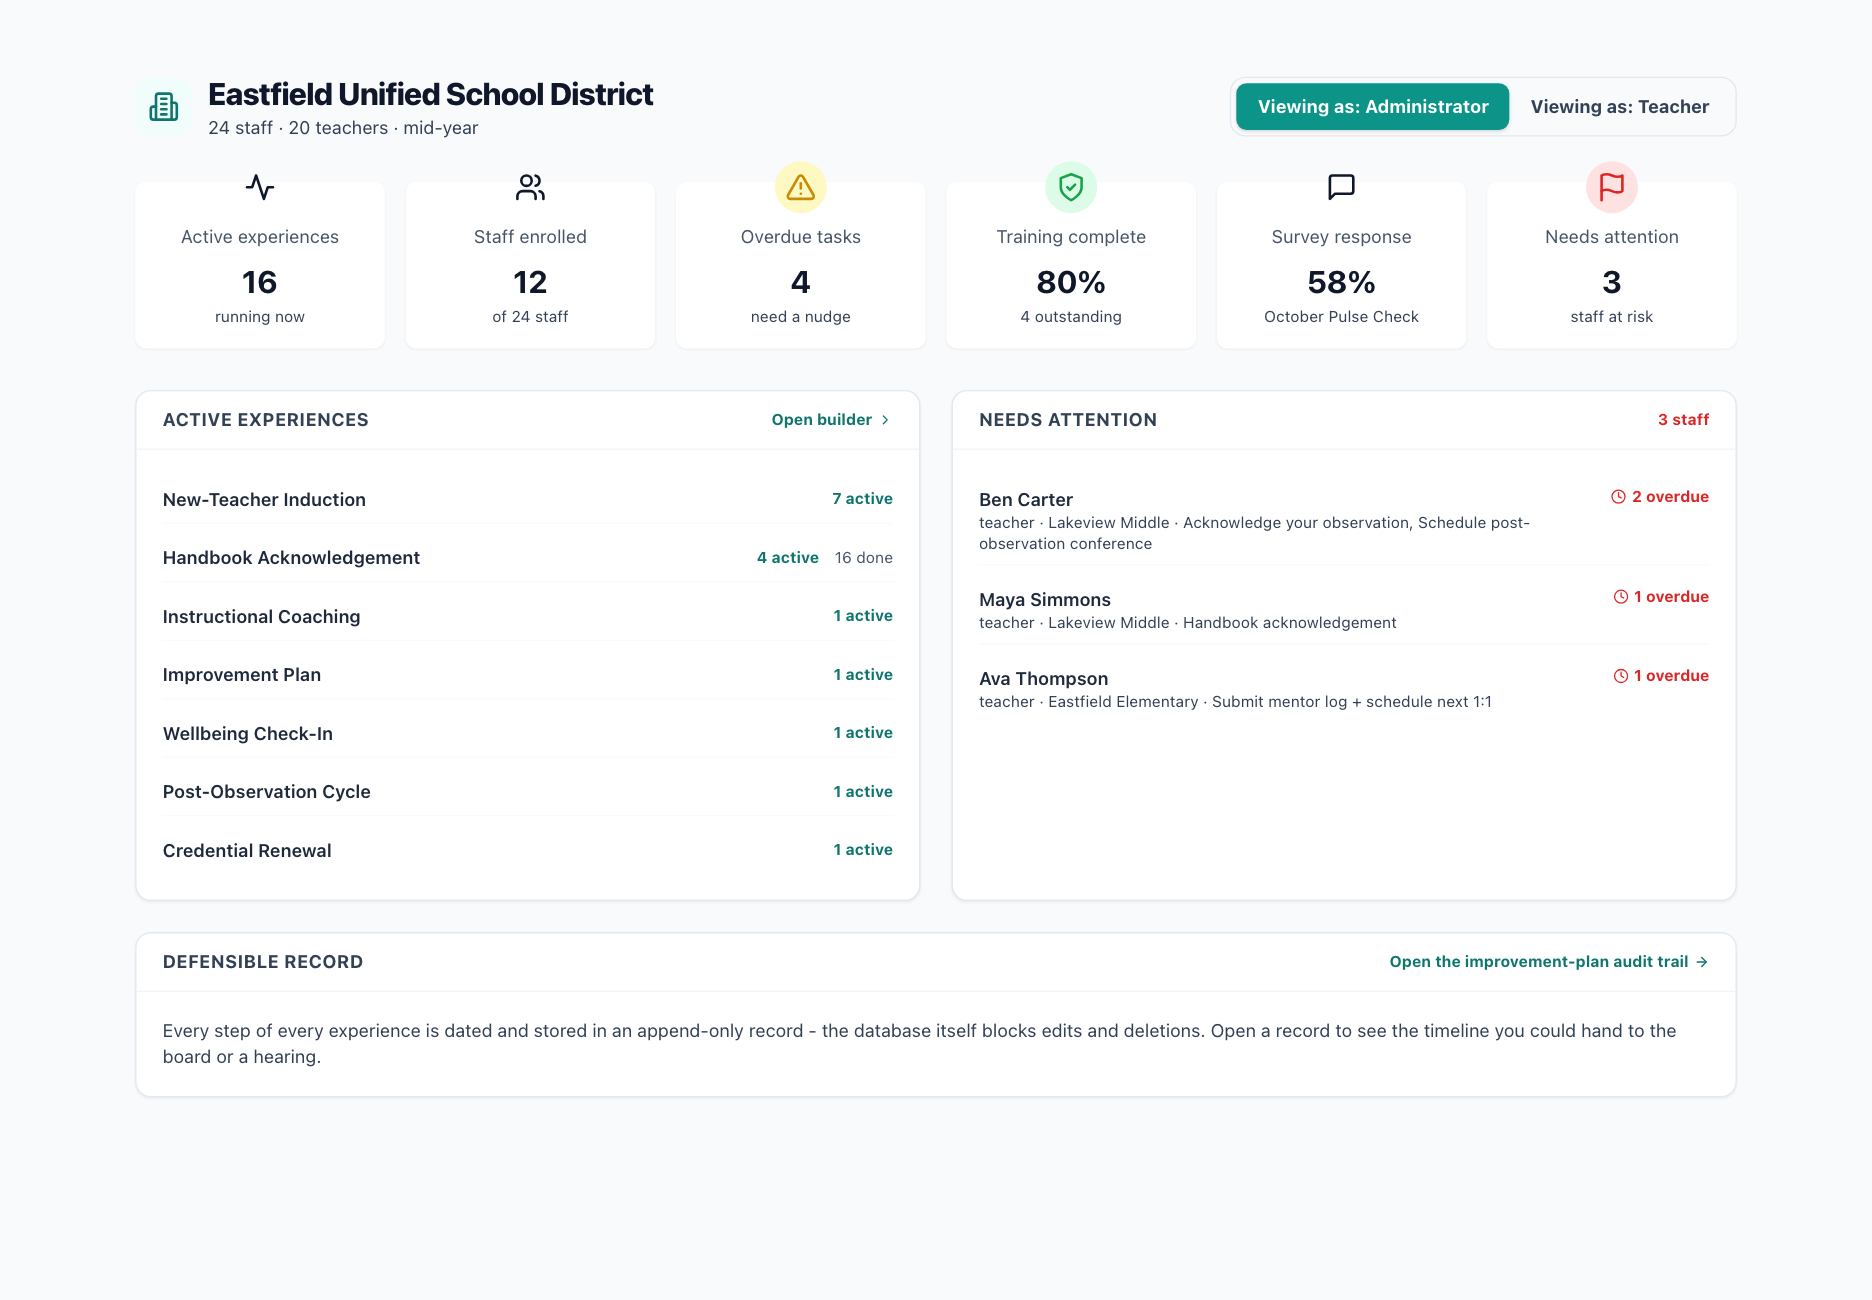Screen dimensions: 1872x1300
Task: Switch to Viewing as: Teacher
Action: pos(1620,107)
